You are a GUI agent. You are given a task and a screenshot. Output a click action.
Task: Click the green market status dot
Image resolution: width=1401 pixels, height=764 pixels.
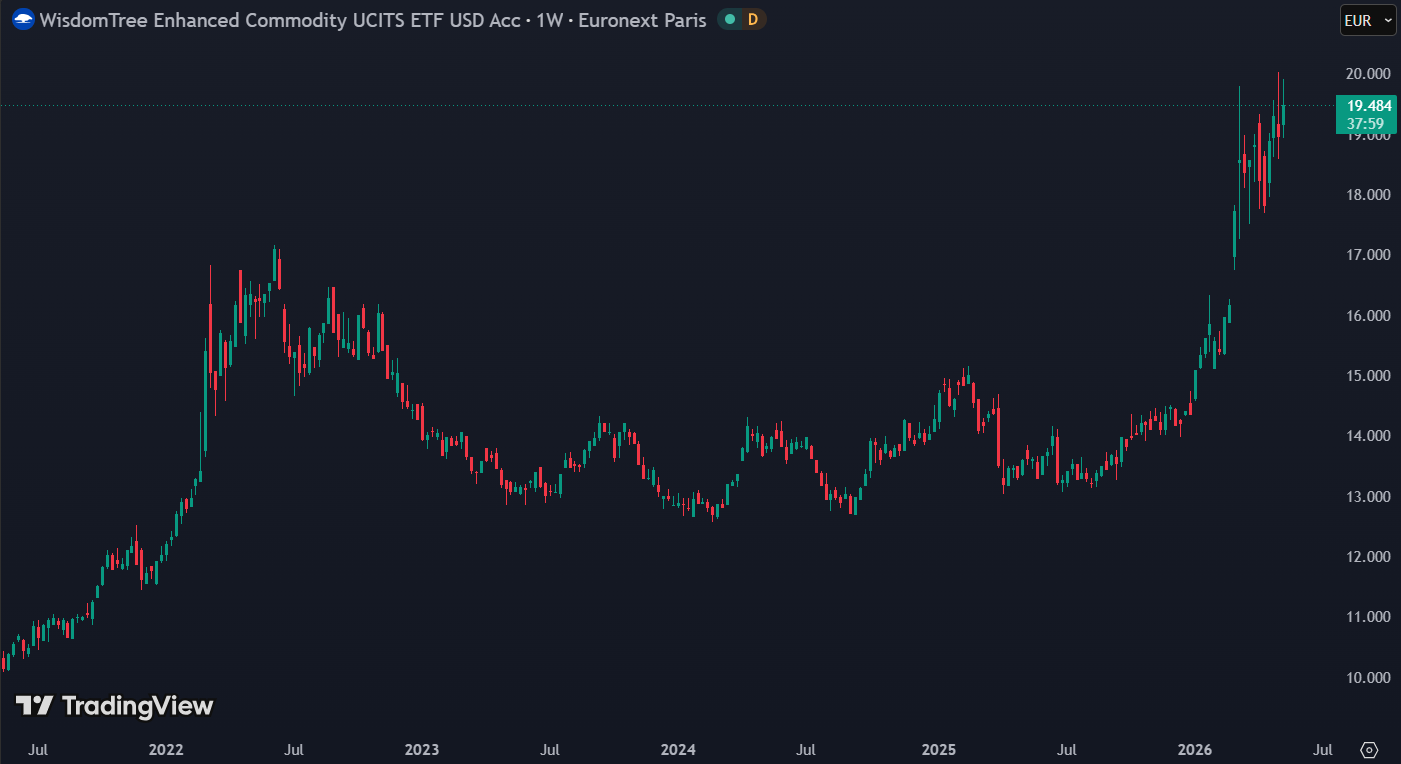731,19
